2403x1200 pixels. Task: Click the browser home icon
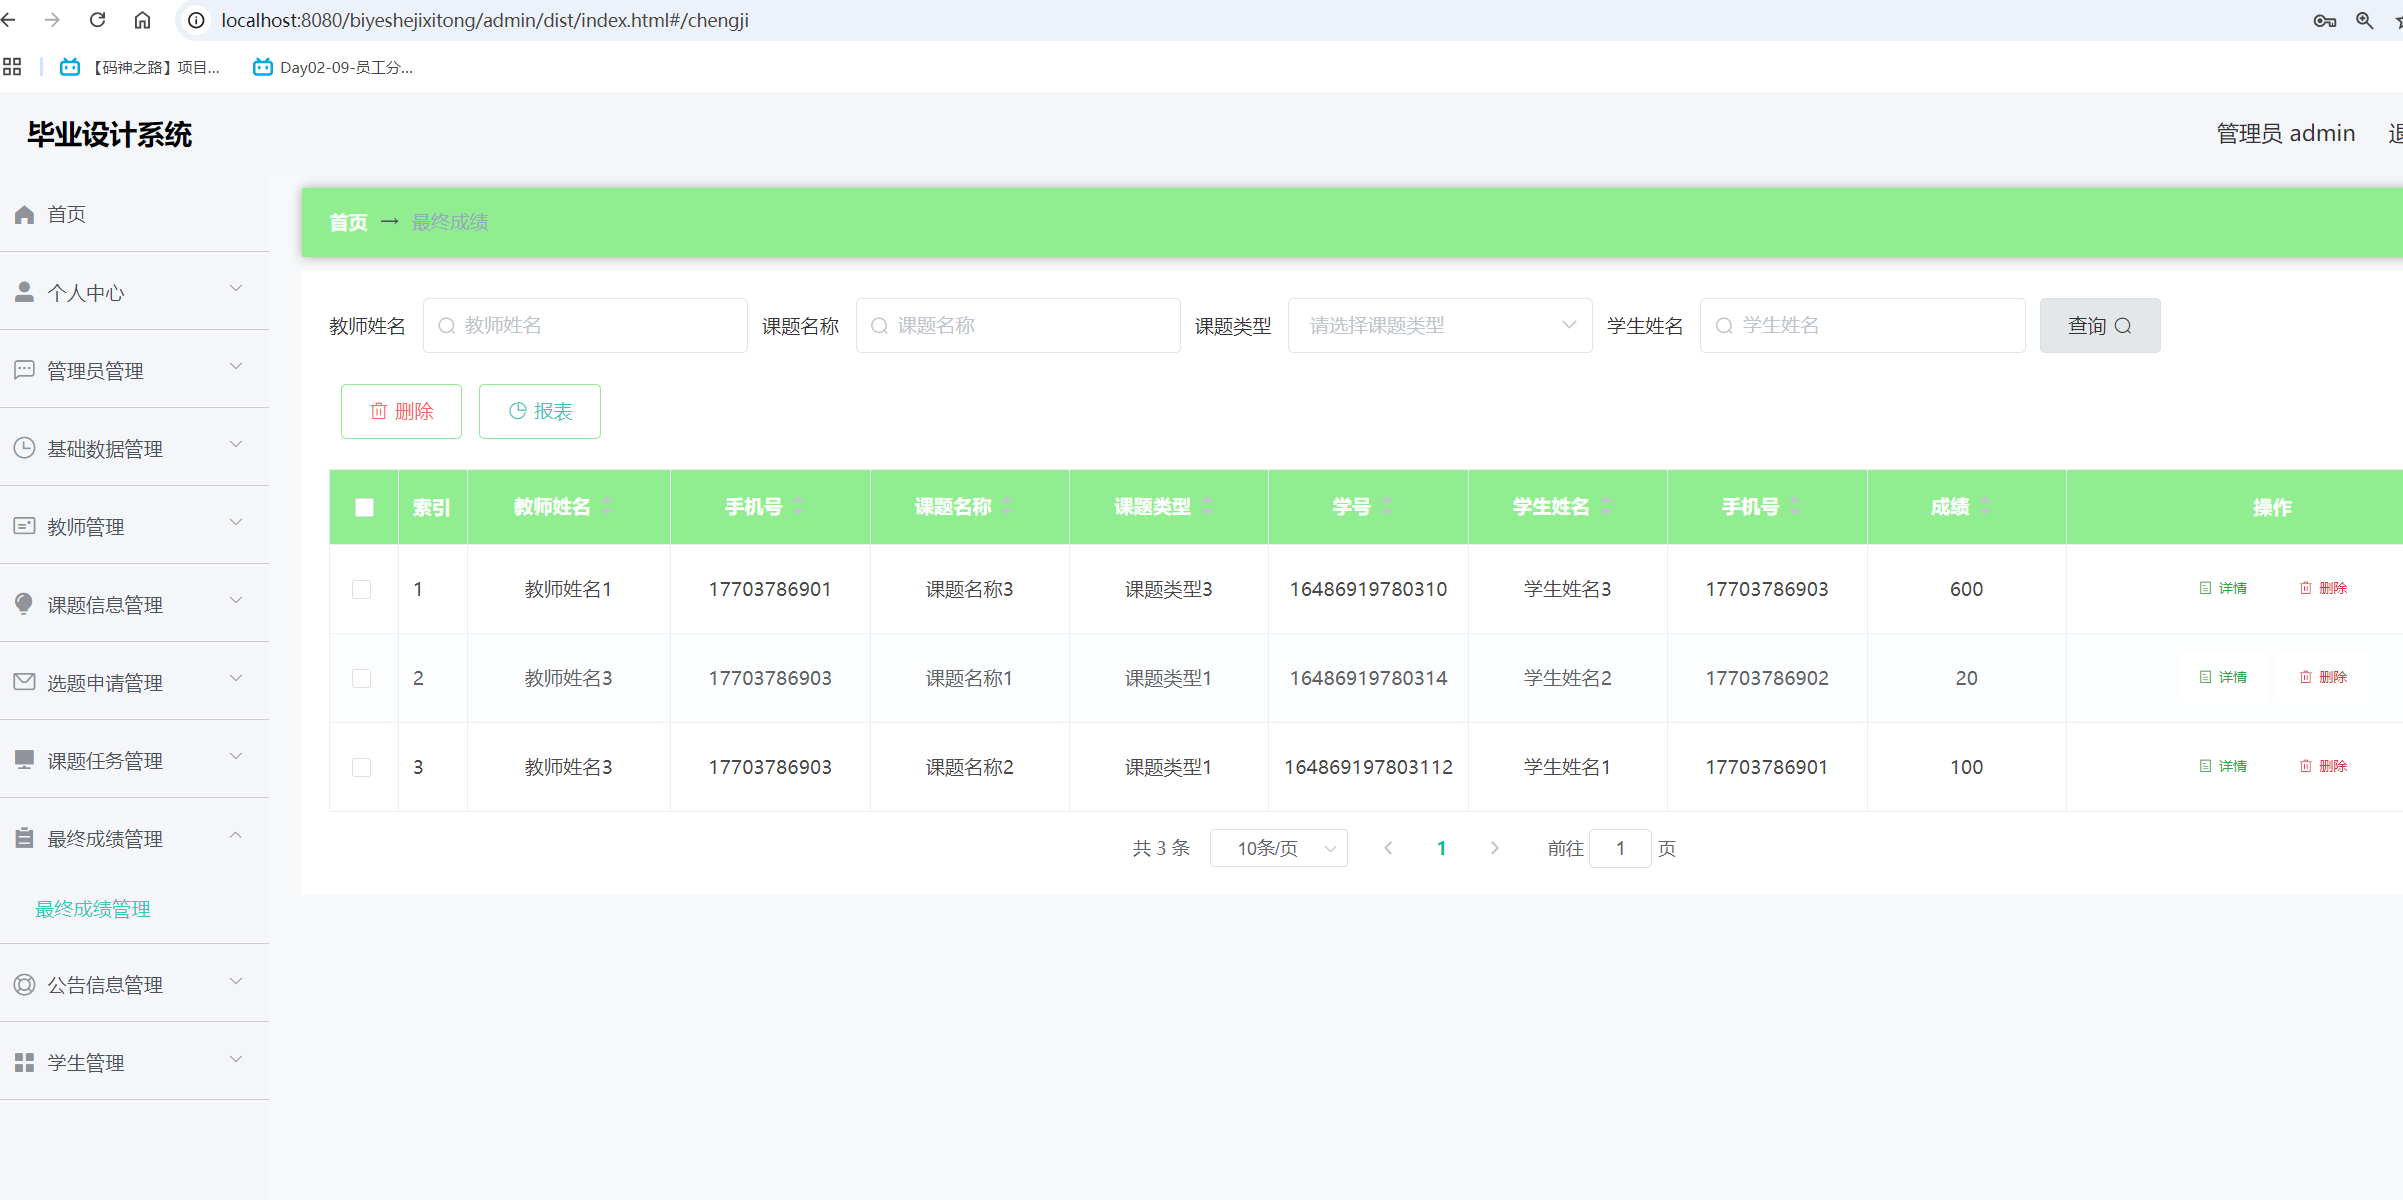[143, 20]
